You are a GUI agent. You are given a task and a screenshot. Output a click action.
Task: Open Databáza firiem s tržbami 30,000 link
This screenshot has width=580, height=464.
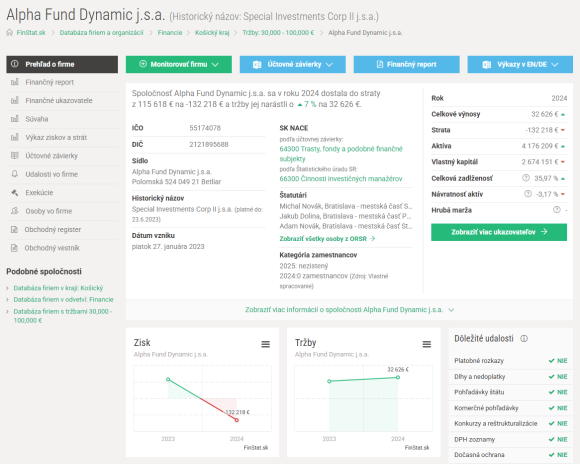(x=63, y=316)
